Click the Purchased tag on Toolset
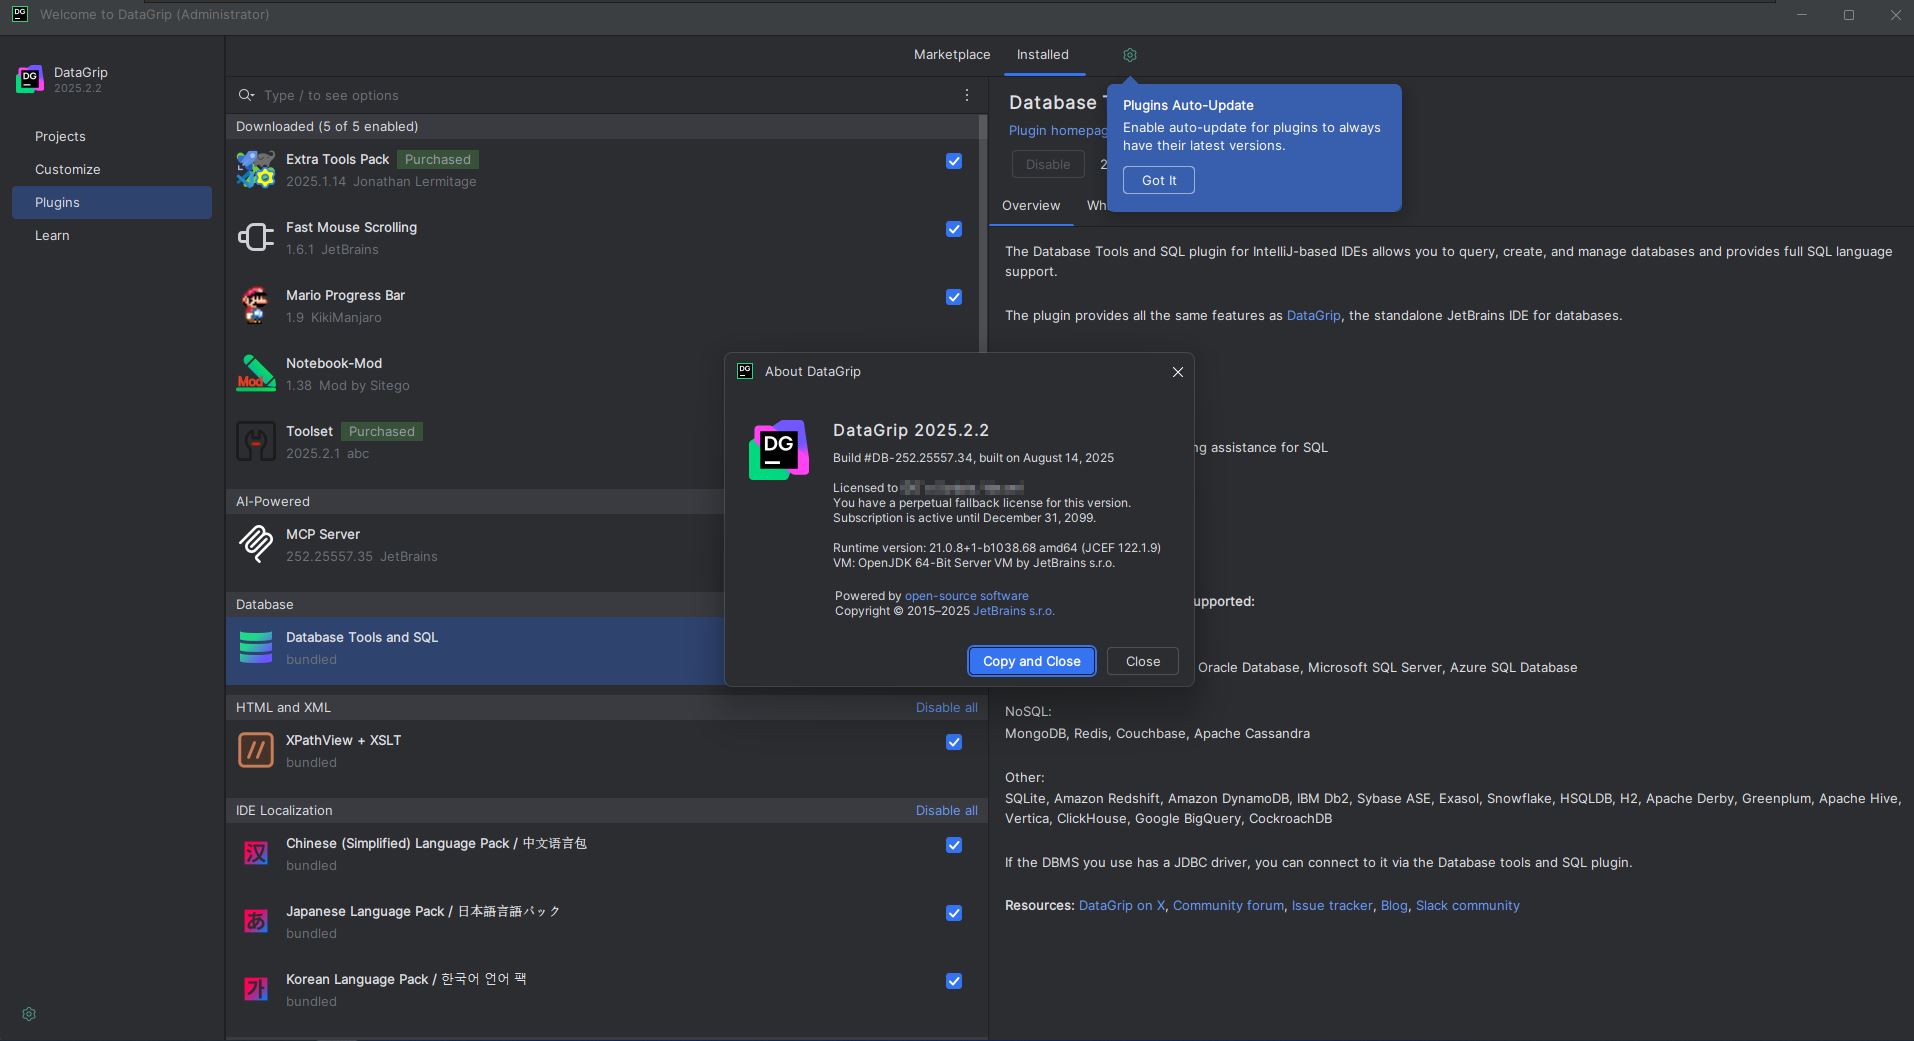The width and height of the screenshot is (1914, 1041). click(381, 431)
